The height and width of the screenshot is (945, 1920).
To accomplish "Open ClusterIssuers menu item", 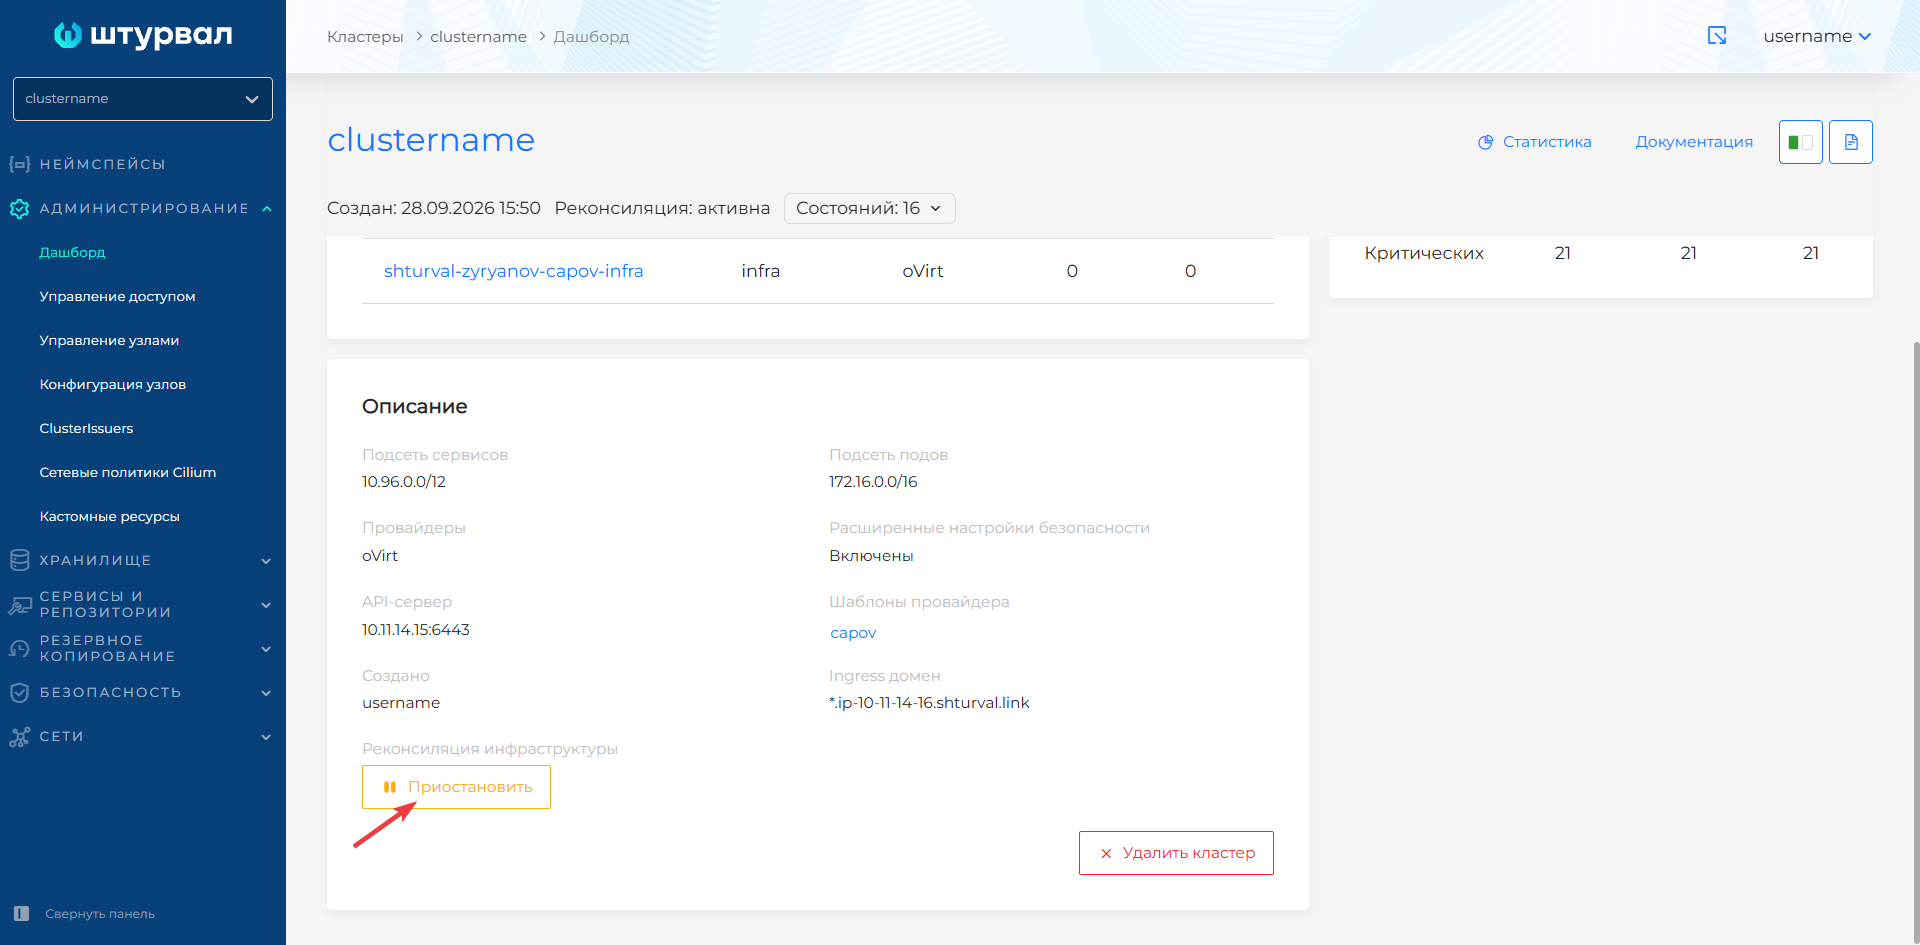I will click(x=86, y=428).
